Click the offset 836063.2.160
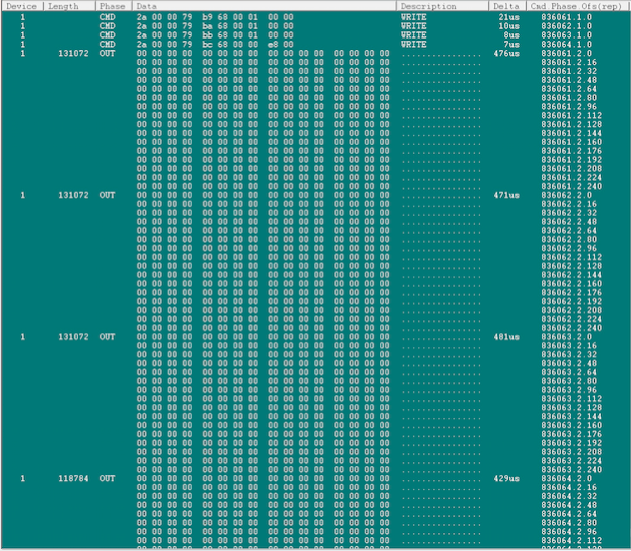 point(571,425)
